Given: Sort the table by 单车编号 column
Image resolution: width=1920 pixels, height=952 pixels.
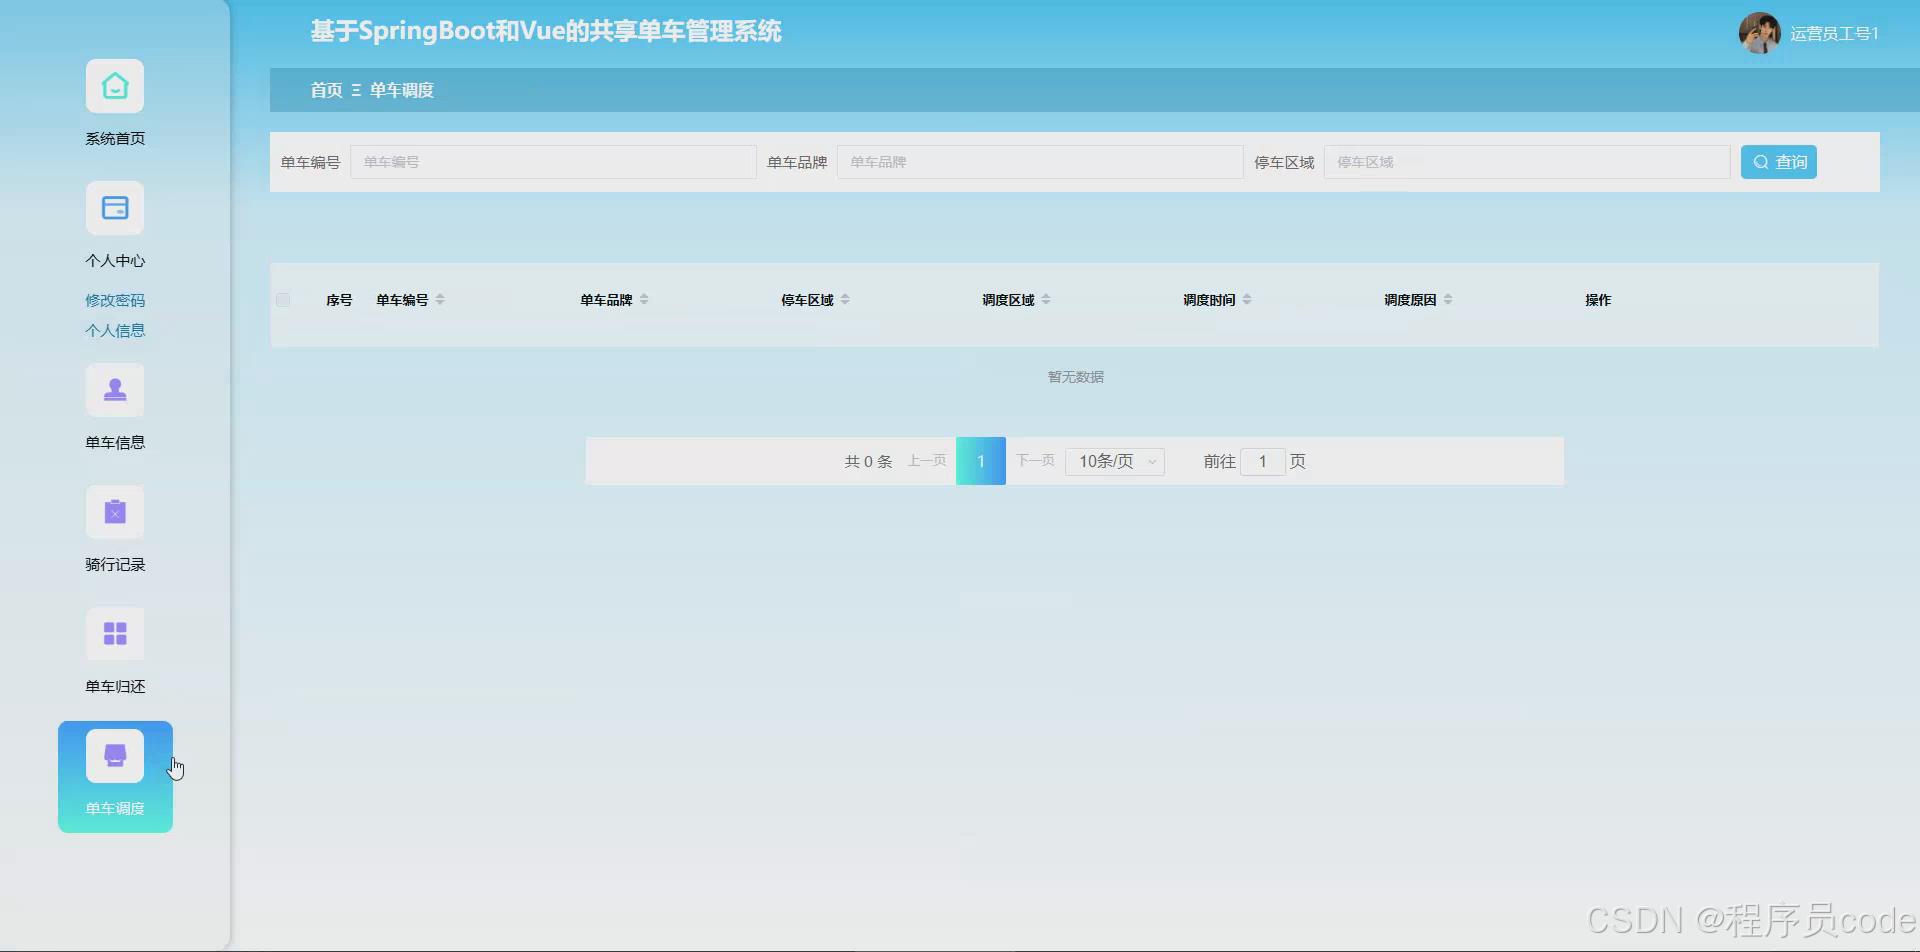Looking at the screenshot, I should pyautogui.click(x=440, y=298).
